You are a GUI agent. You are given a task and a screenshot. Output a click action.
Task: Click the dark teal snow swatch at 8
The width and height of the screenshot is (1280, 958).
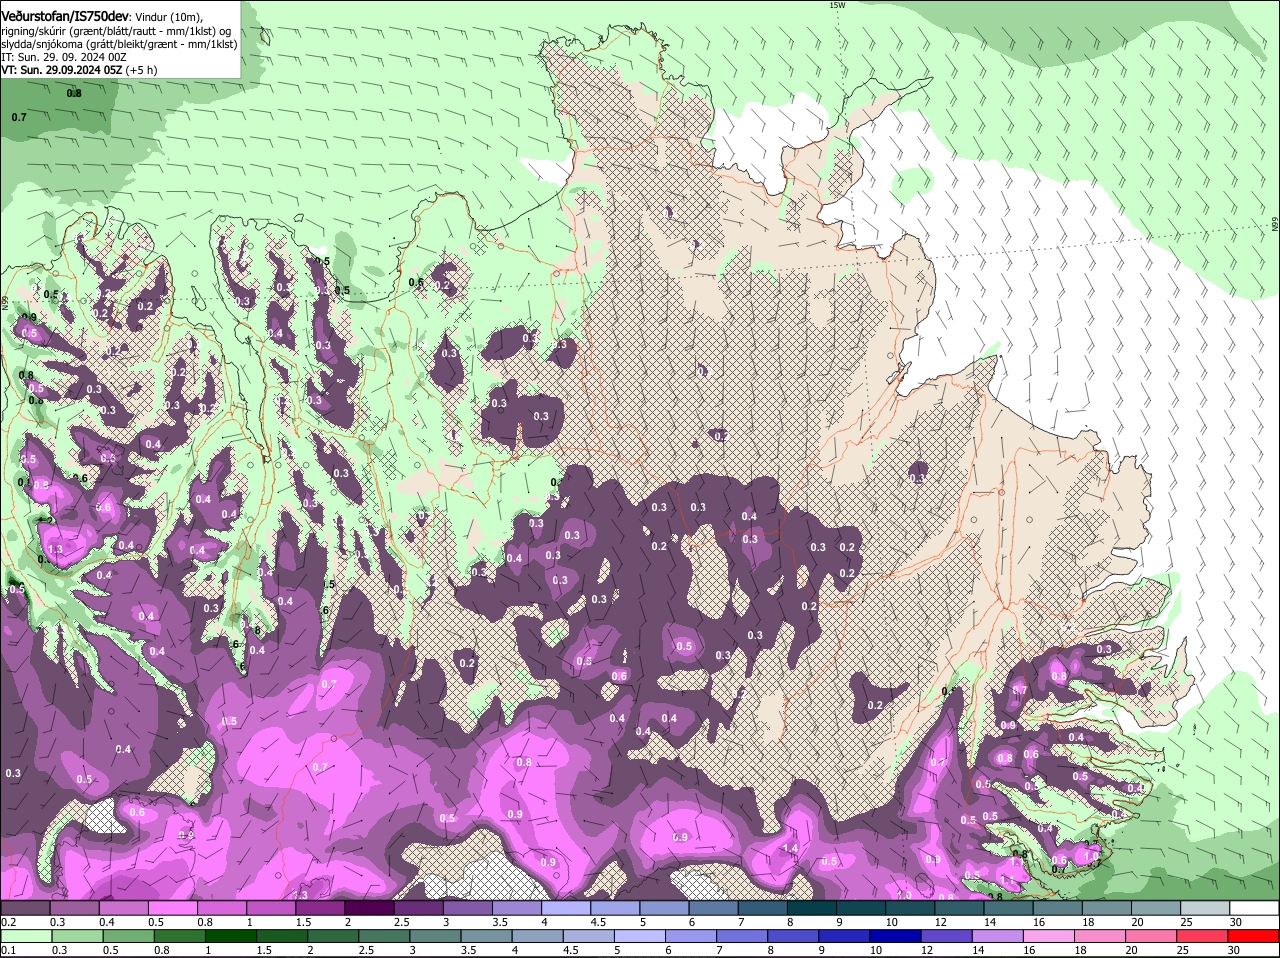point(811,908)
